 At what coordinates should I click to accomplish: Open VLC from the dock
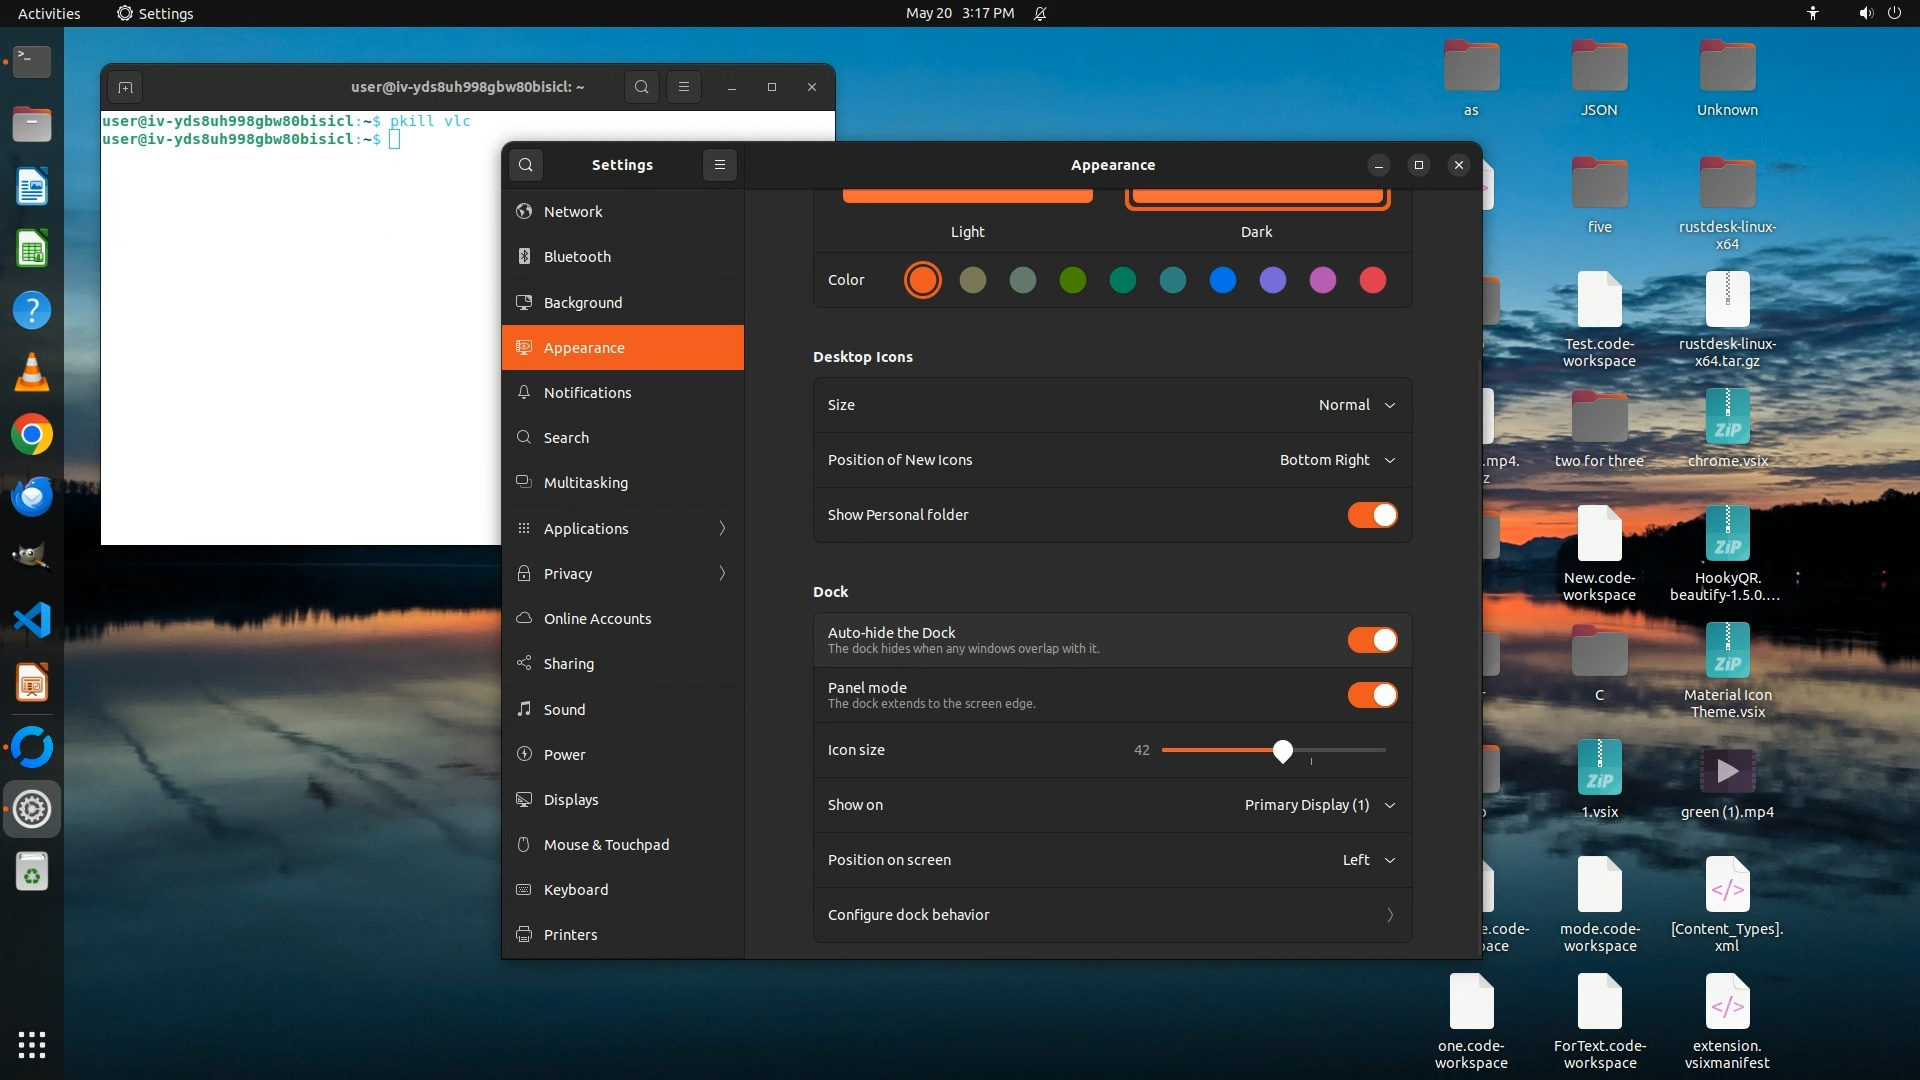click(x=32, y=373)
